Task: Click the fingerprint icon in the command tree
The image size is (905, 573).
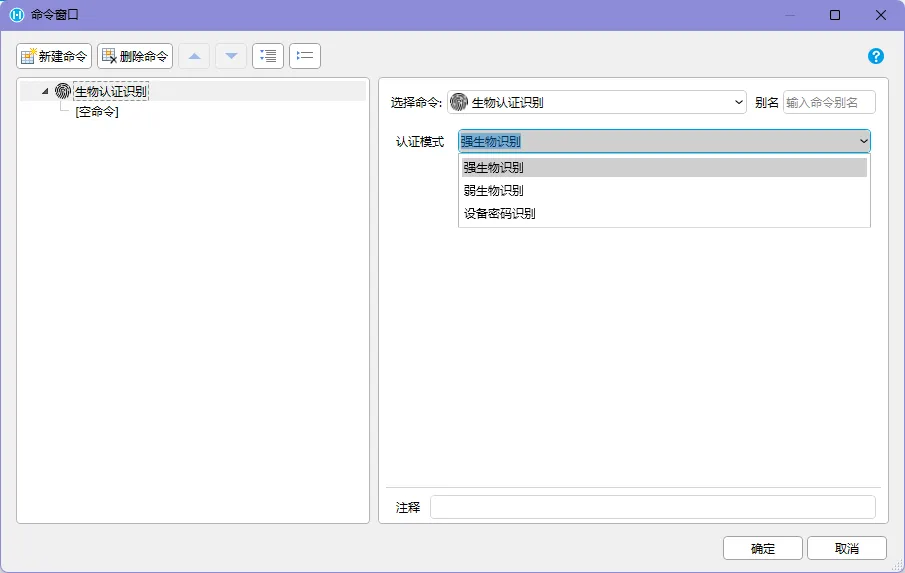Action: (62, 91)
